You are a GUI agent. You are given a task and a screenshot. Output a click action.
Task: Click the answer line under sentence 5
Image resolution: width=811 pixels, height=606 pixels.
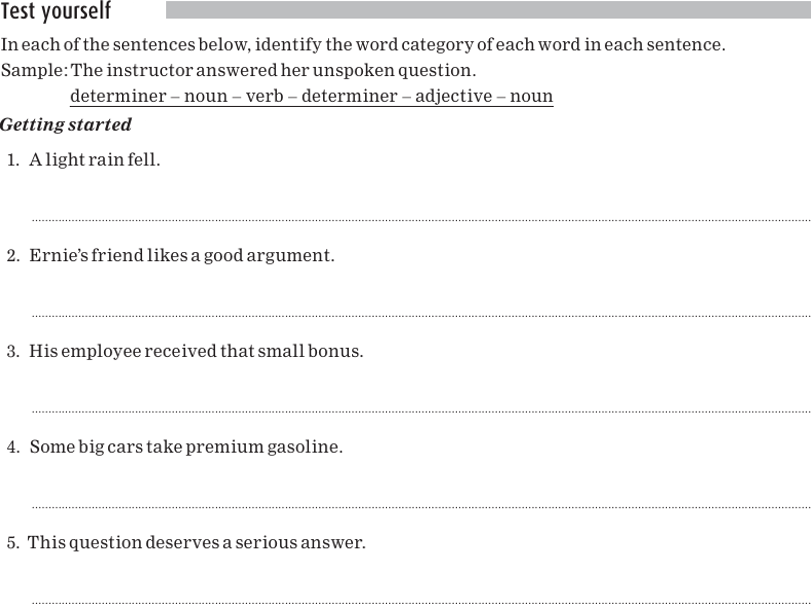point(420,601)
